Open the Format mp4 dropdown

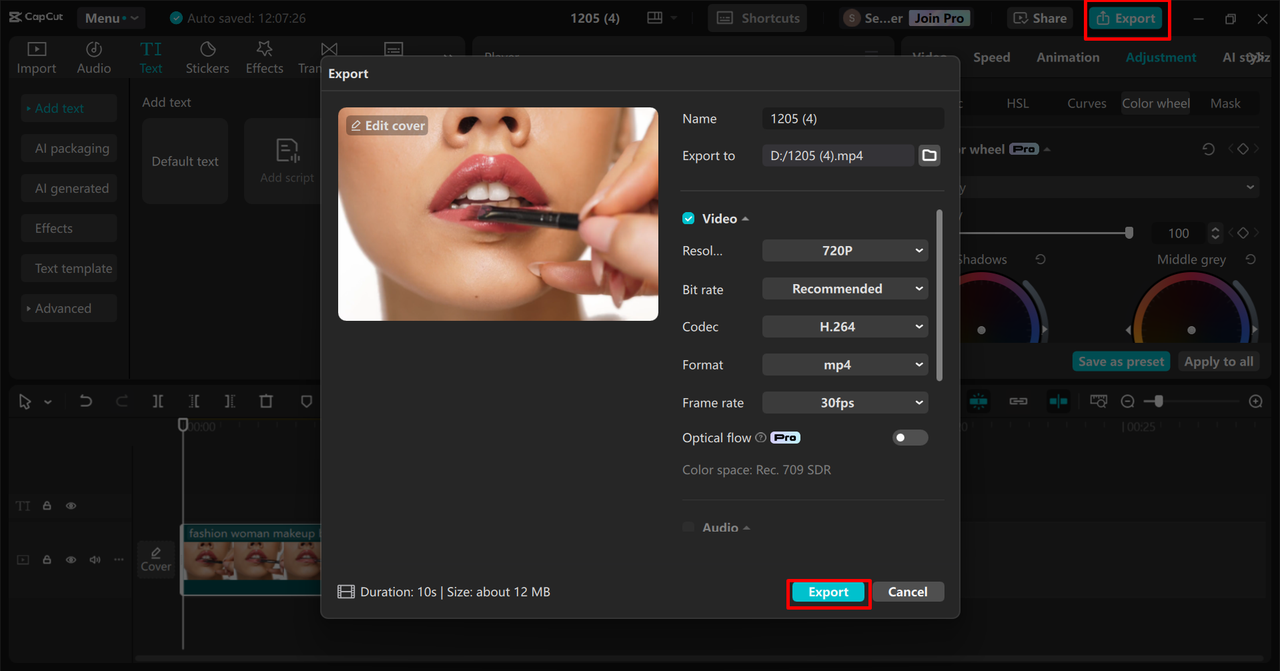[x=845, y=365]
